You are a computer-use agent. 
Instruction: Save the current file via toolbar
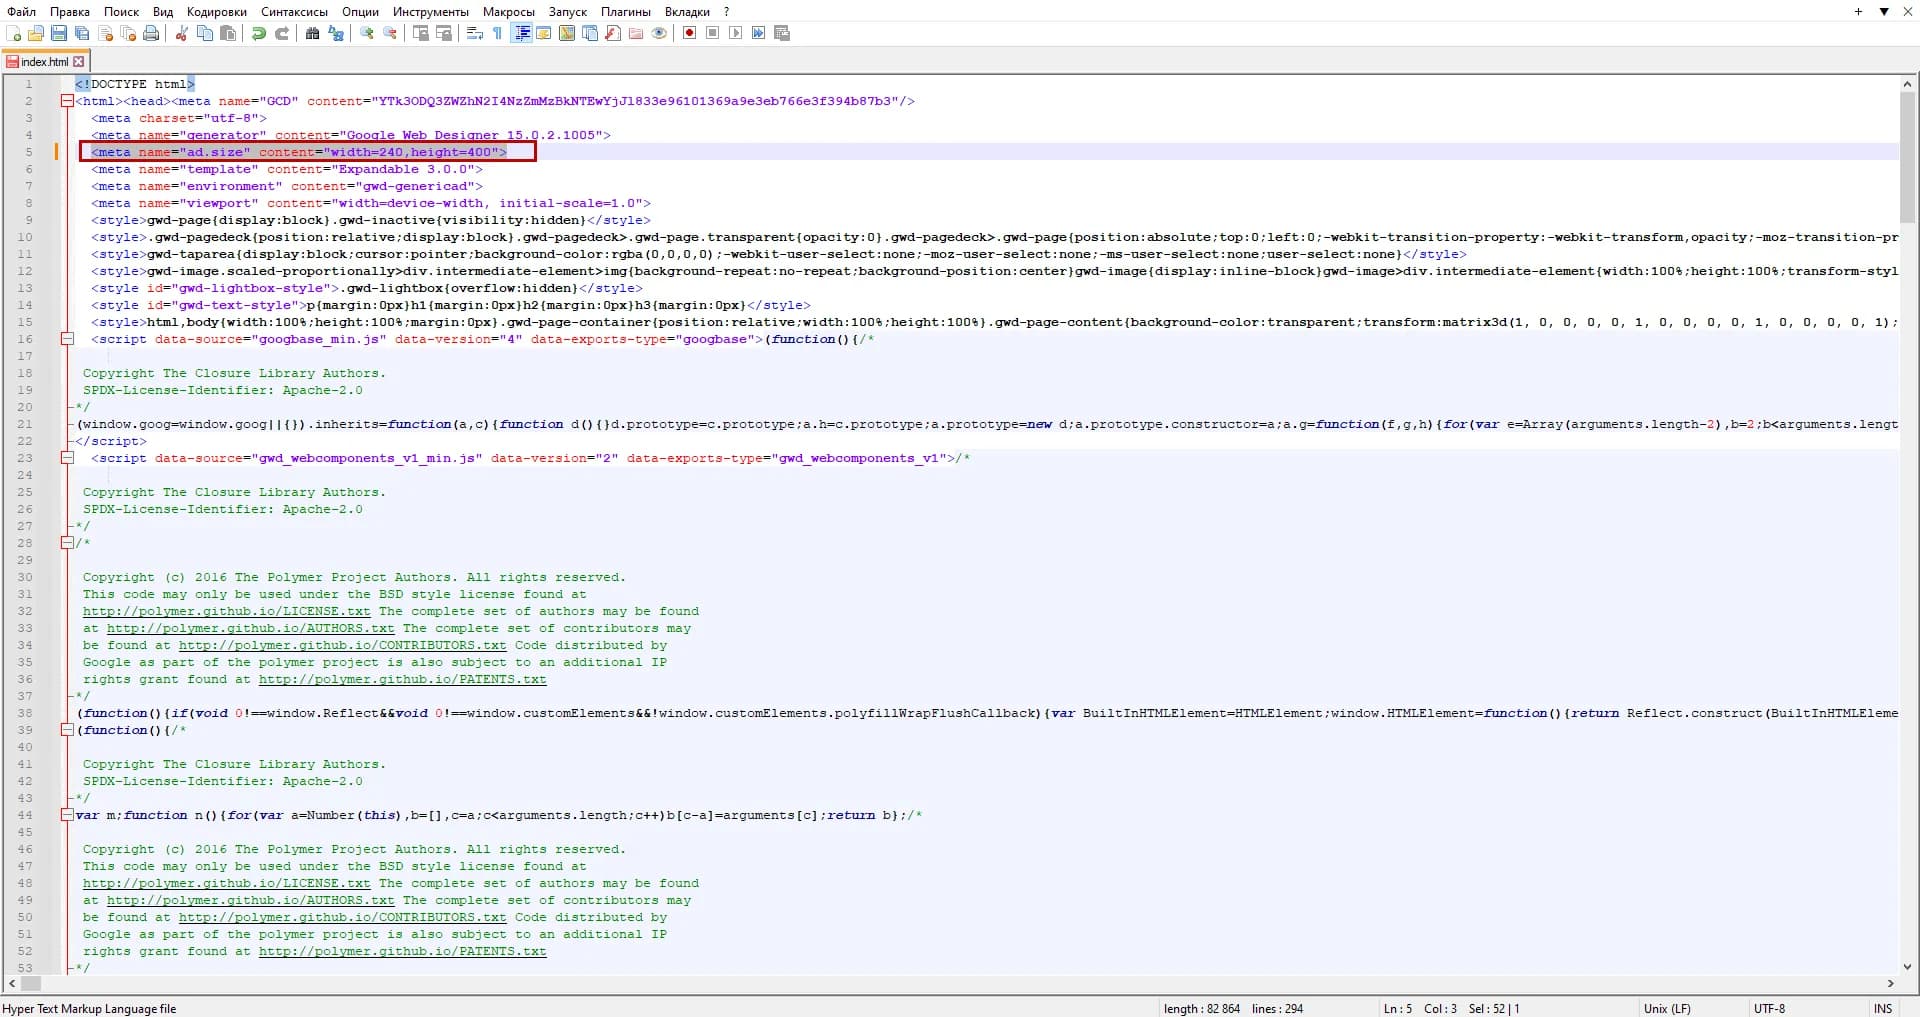[x=59, y=33]
